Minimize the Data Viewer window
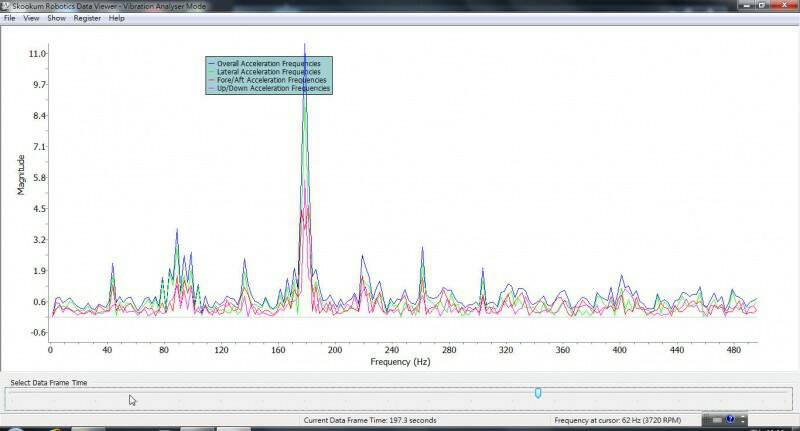The image size is (800, 431). click(x=748, y=5)
